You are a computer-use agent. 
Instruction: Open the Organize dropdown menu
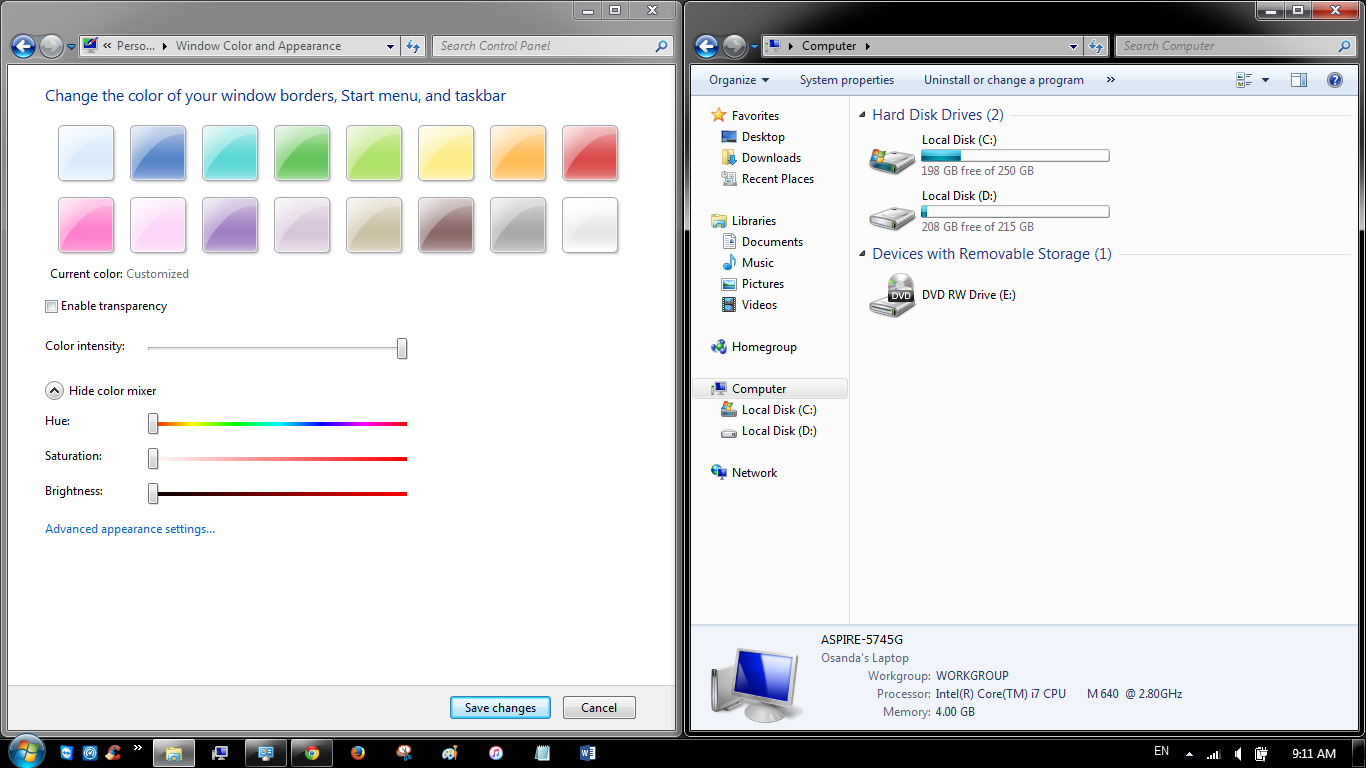739,80
